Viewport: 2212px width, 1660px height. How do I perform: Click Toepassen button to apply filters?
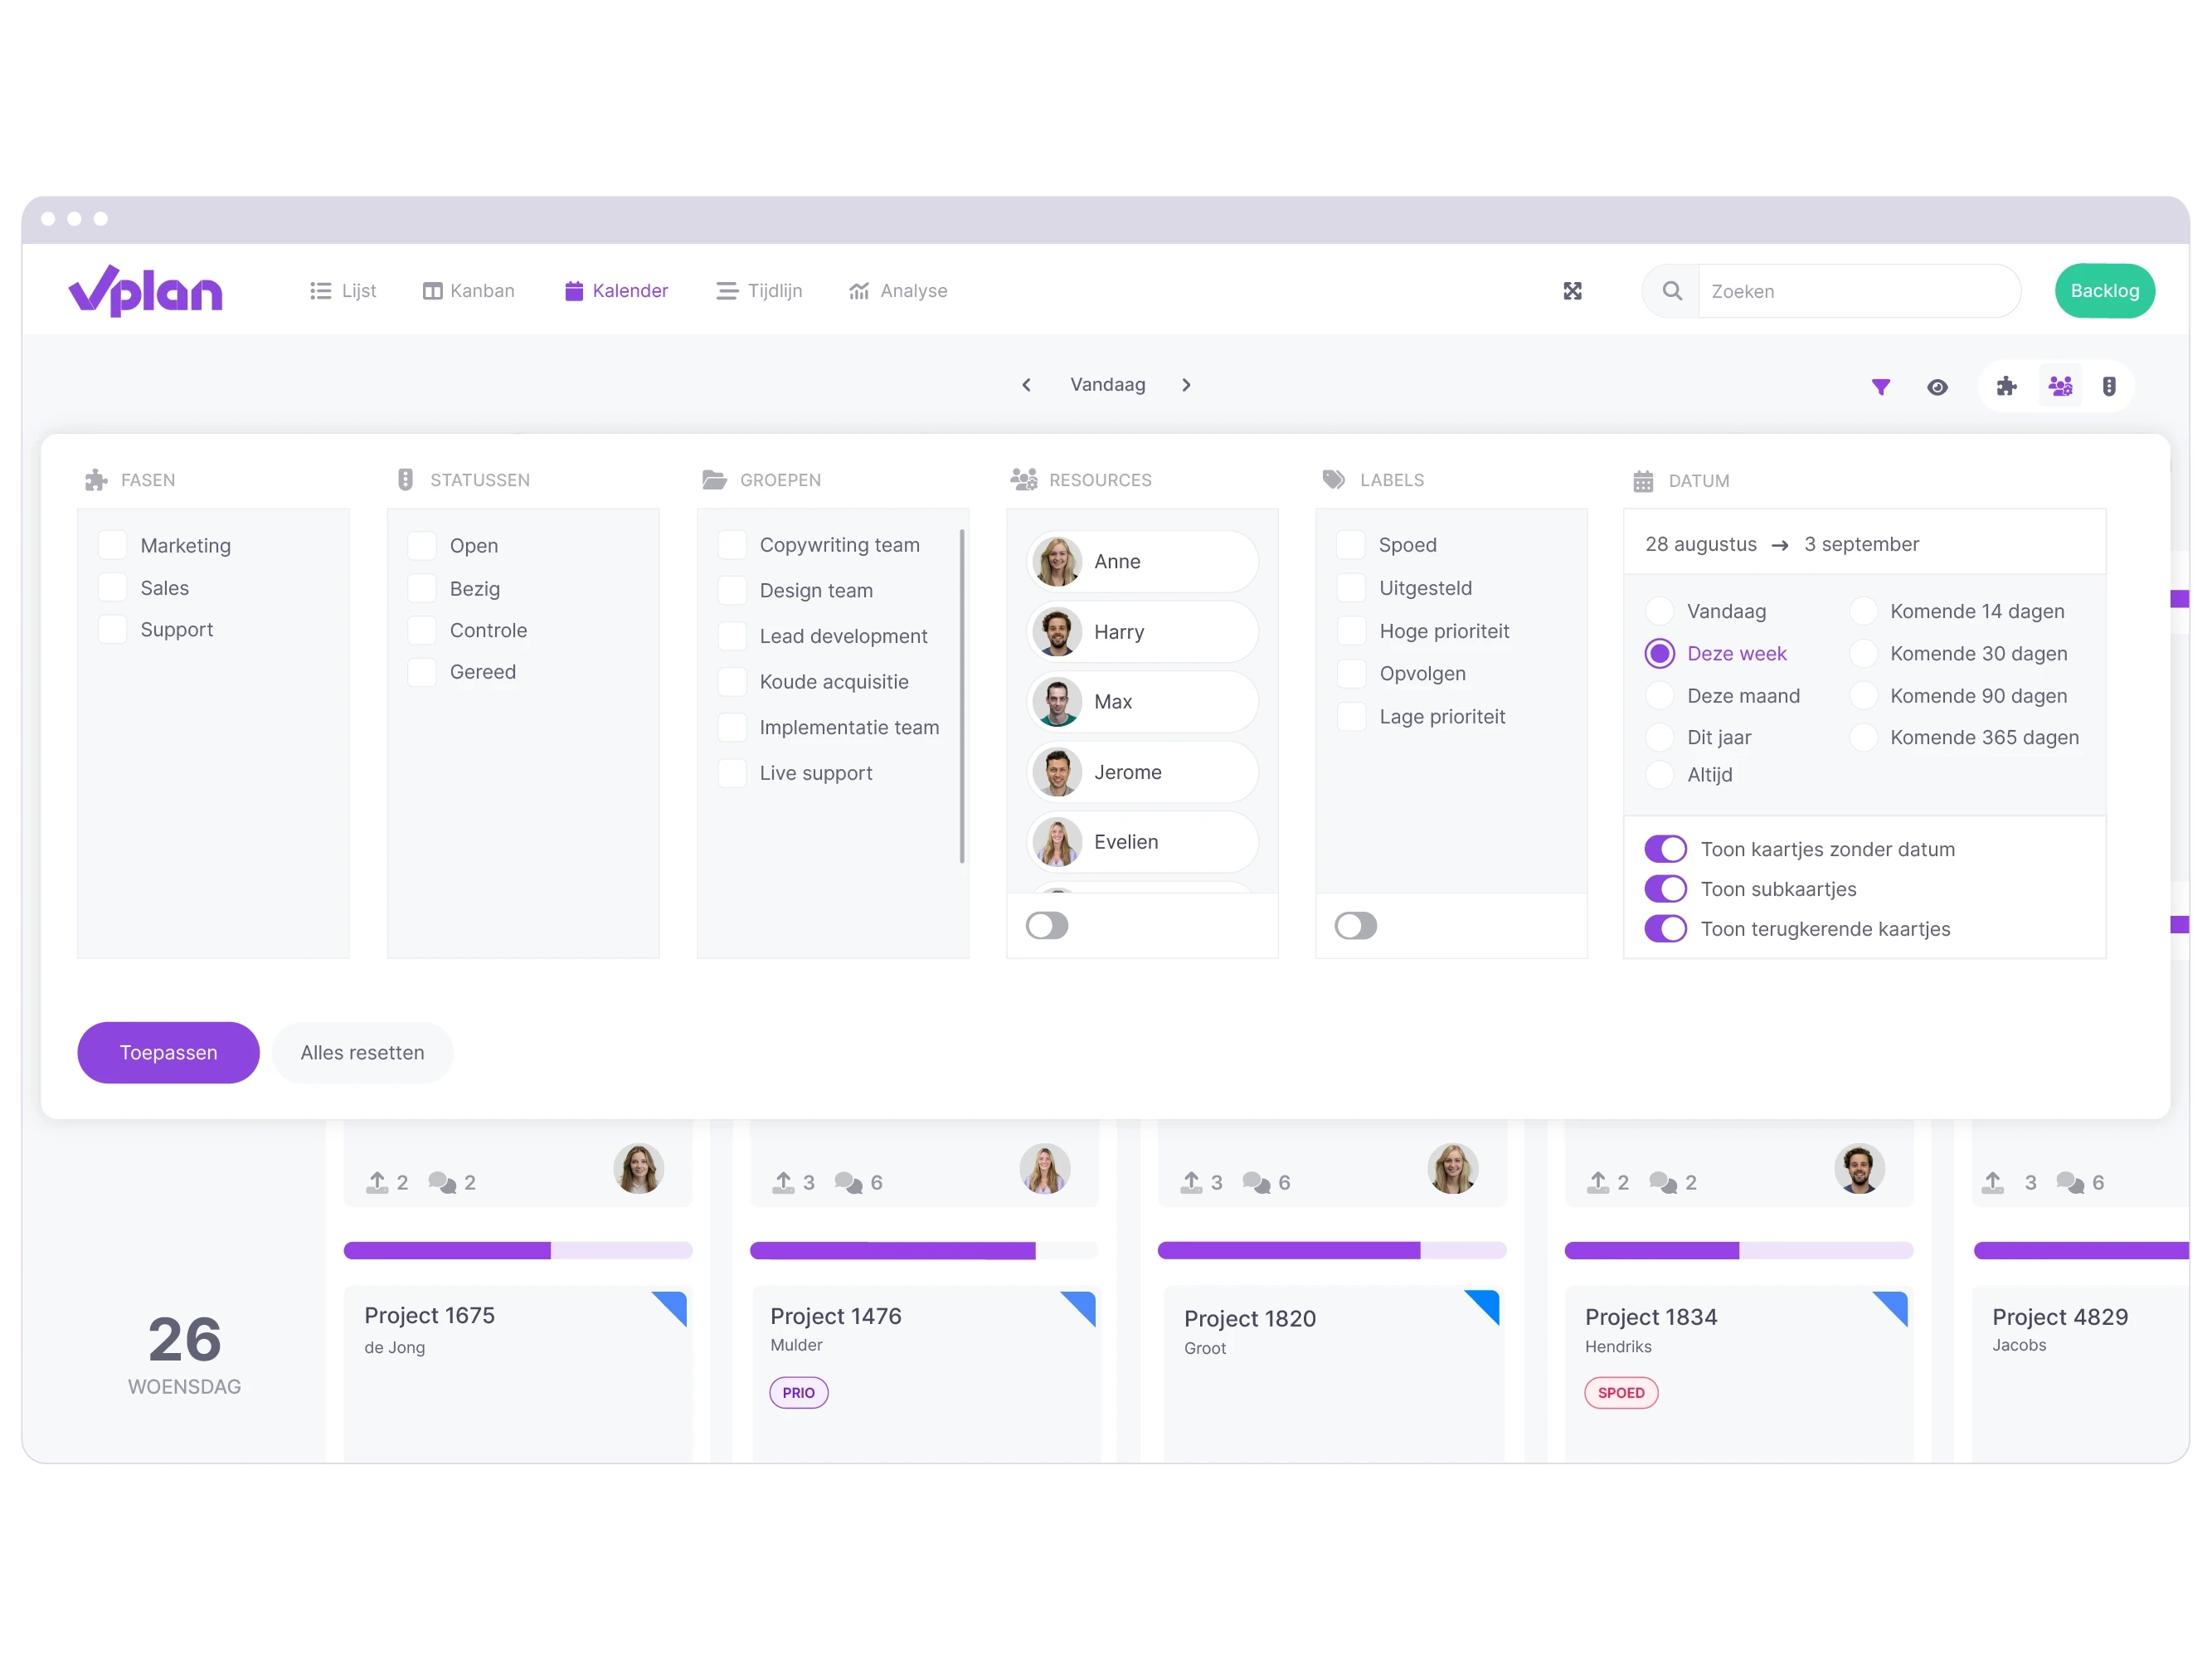(169, 1051)
